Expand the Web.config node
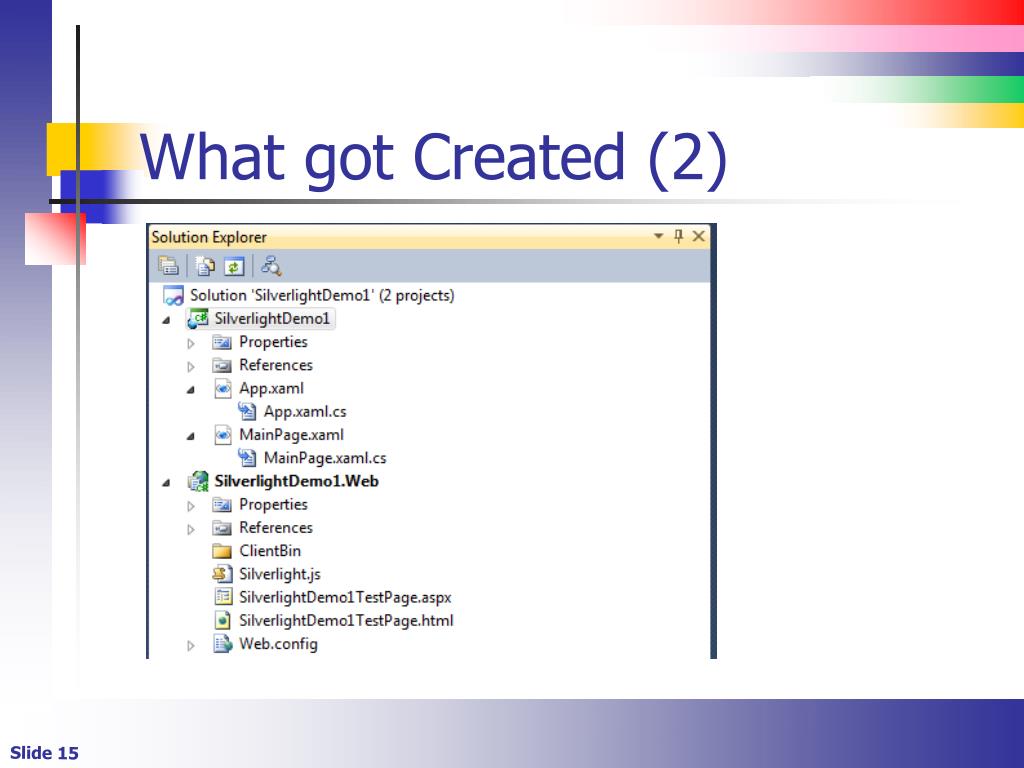Screen dimensions: 1024x768 coord(191,645)
